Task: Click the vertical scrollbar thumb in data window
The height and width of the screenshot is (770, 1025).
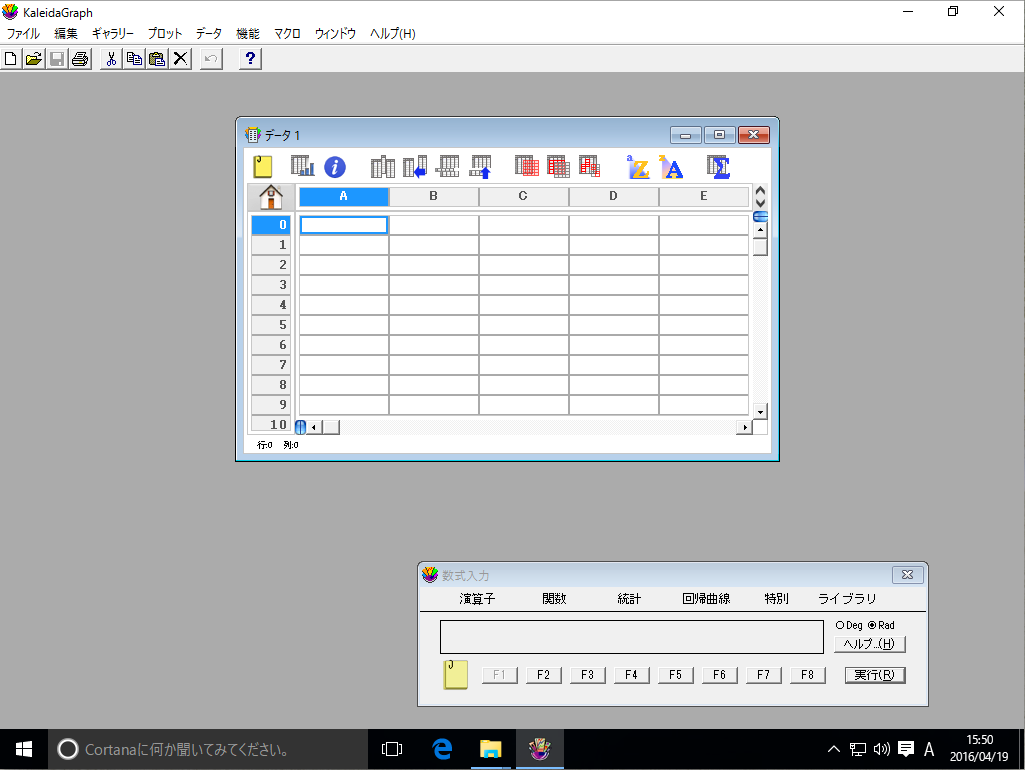Action: [x=760, y=247]
